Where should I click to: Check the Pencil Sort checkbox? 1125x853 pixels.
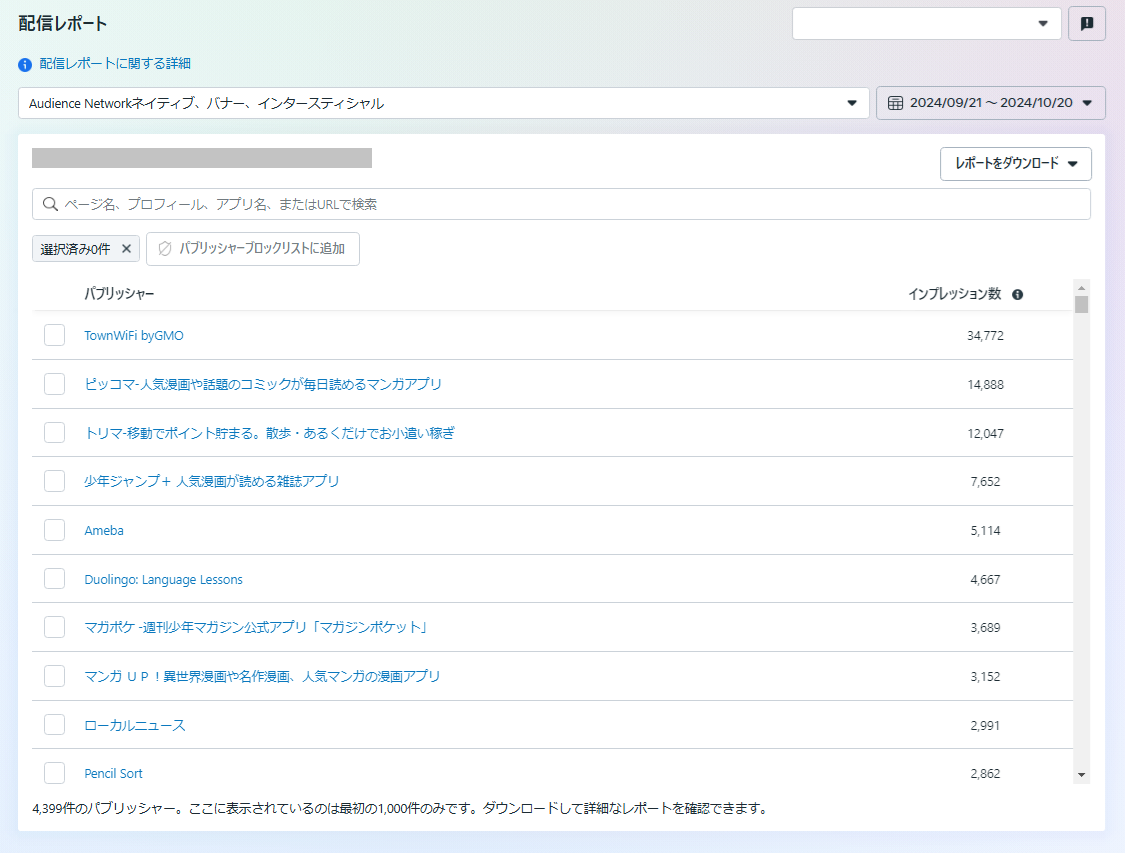click(55, 773)
